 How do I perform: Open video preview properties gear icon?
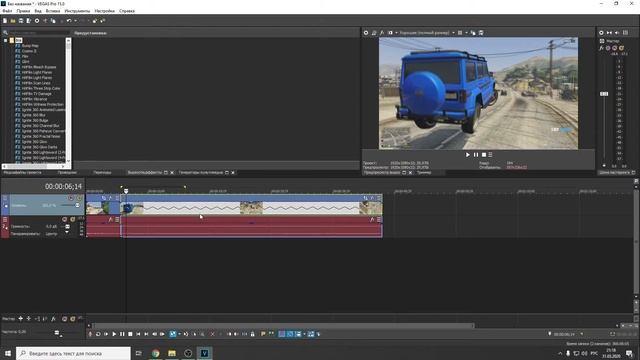click(366, 33)
